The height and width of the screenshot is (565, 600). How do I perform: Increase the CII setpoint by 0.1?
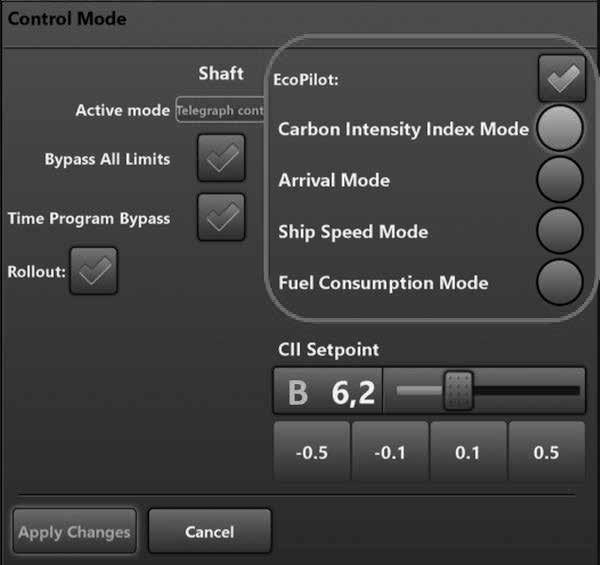(468, 452)
